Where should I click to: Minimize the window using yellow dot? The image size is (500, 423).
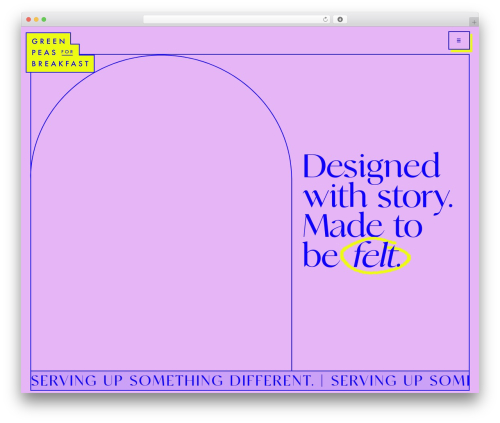pos(36,20)
